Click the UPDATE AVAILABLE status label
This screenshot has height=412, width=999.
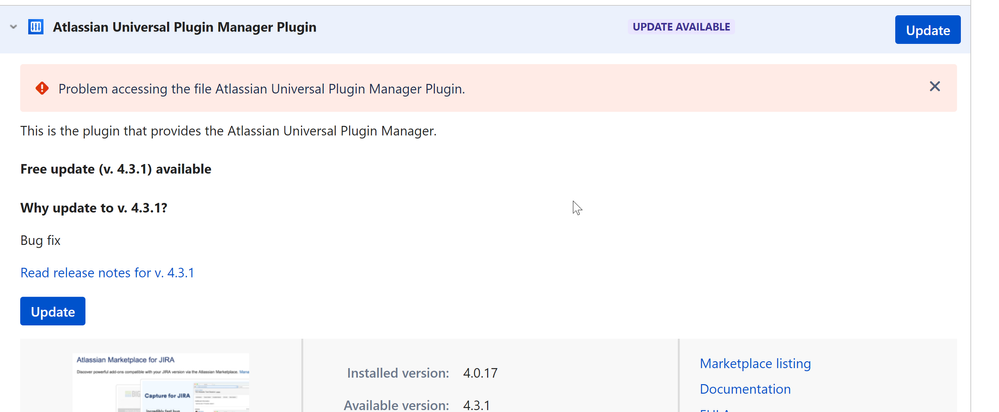pos(681,27)
